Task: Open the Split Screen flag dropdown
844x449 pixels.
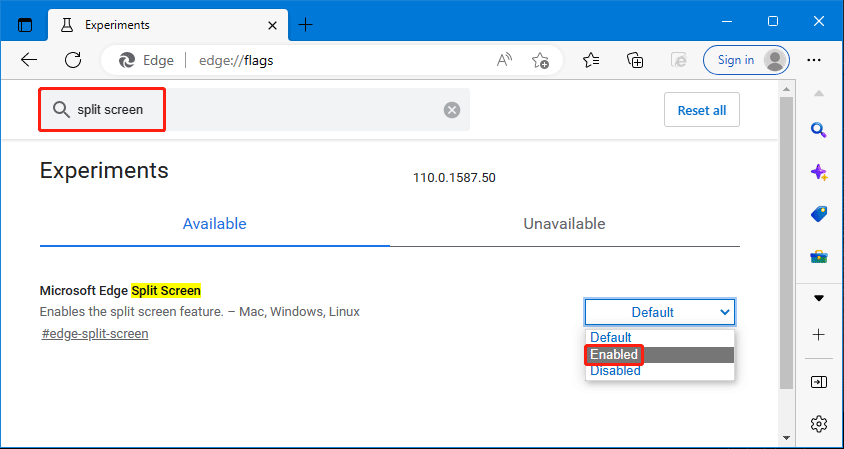Action: [660, 312]
